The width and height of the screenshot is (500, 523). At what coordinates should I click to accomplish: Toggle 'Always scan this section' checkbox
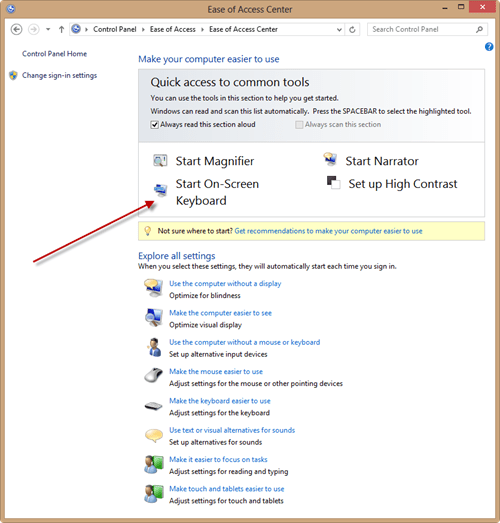coord(299,125)
